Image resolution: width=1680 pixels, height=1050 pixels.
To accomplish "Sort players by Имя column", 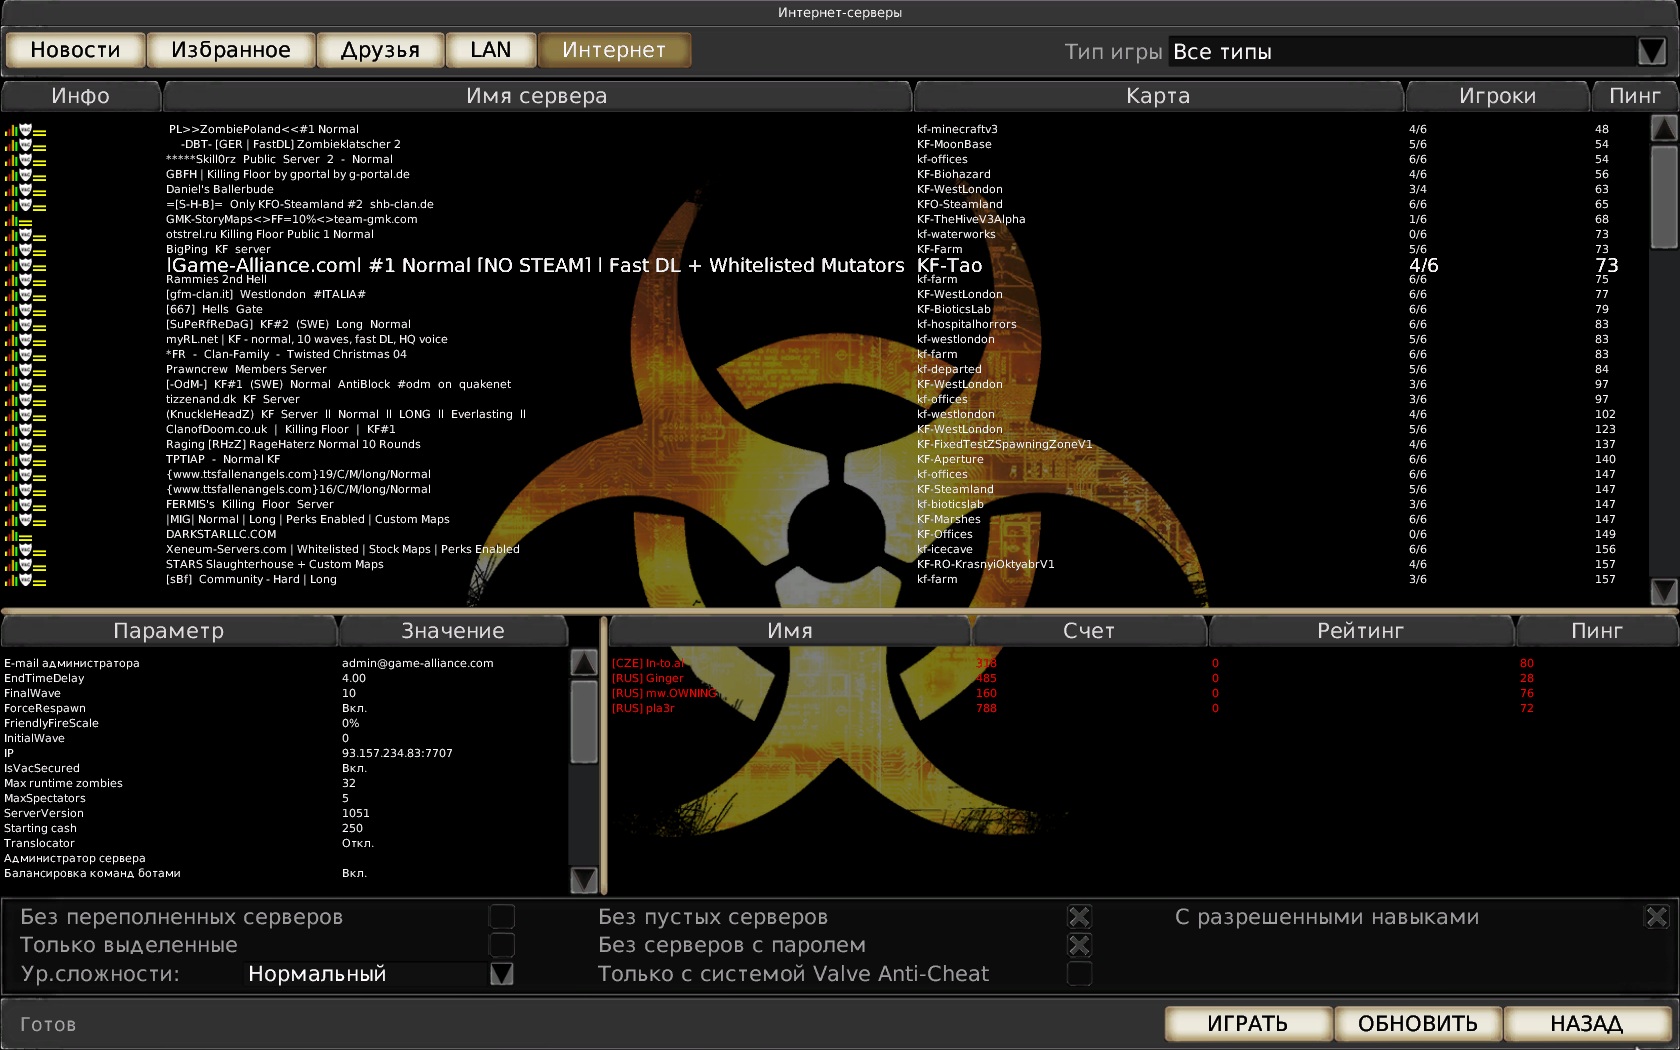I will click(790, 631).
